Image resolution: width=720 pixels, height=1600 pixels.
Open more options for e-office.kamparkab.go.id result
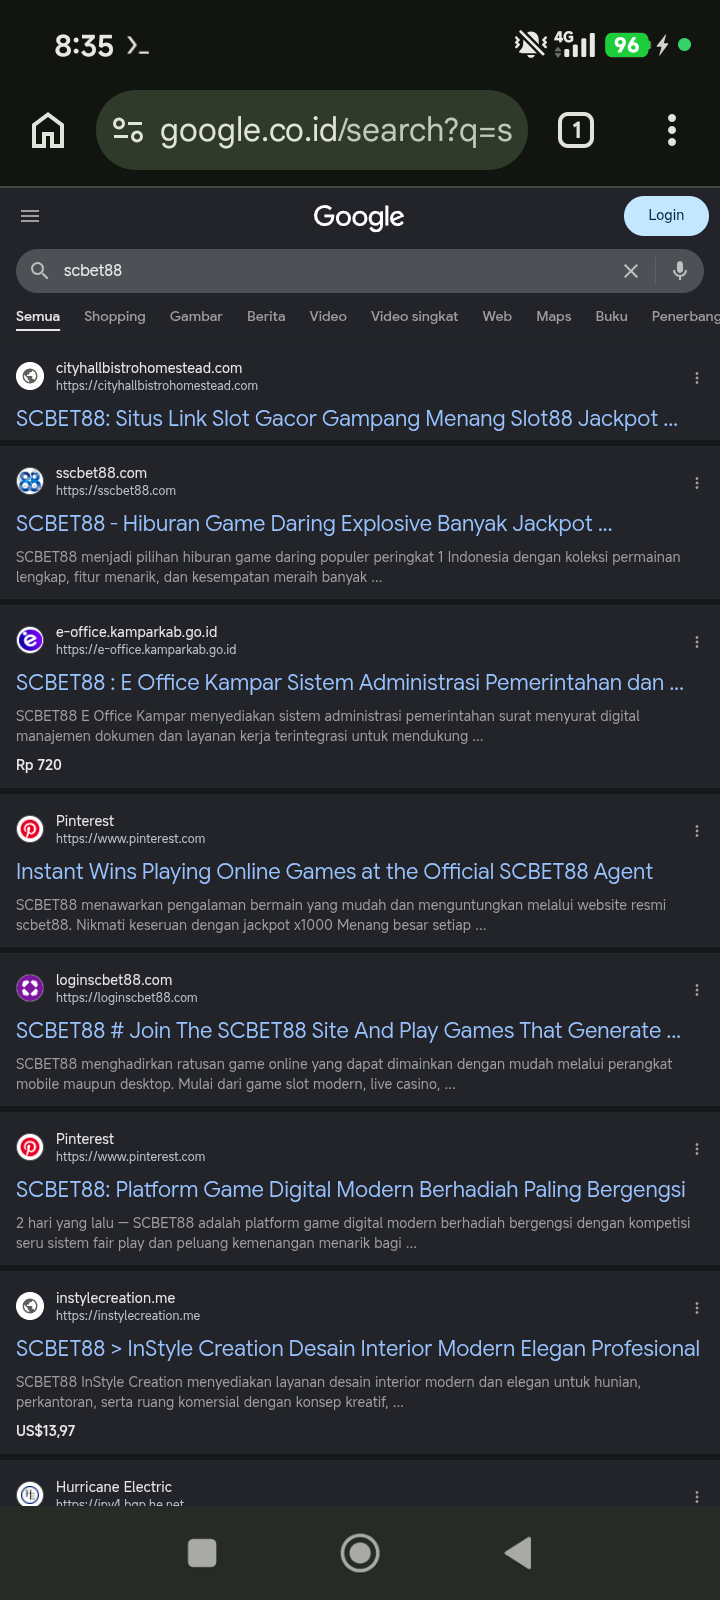click(697, 642)
